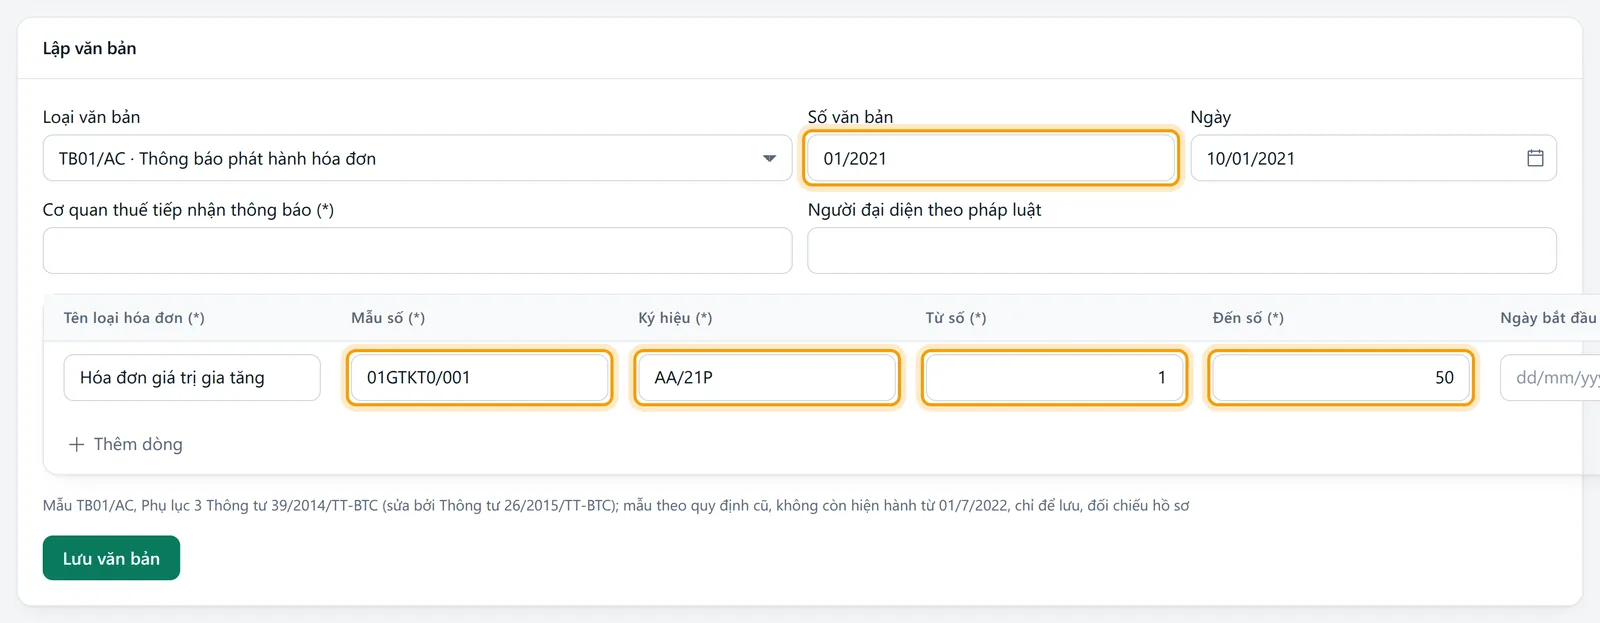Viewport: 1600px width, 623px height.
Task: Edit the Mẫu số field 01GTKT0/001
Action: pyautogui.click(x=479, y=377)
